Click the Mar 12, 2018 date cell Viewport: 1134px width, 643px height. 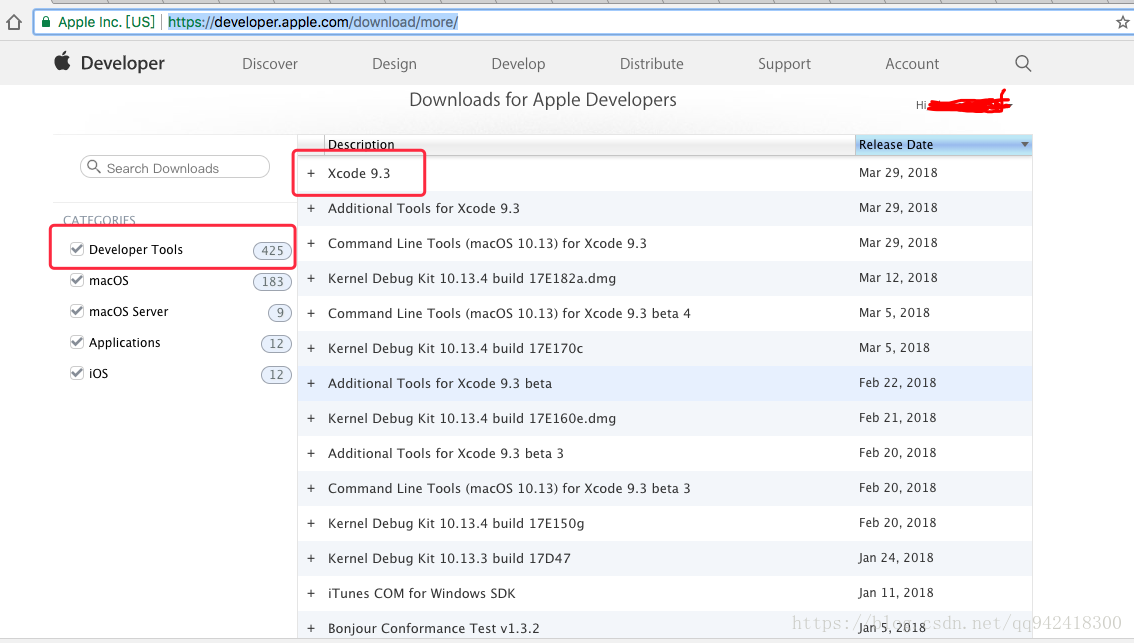(898, 278)
